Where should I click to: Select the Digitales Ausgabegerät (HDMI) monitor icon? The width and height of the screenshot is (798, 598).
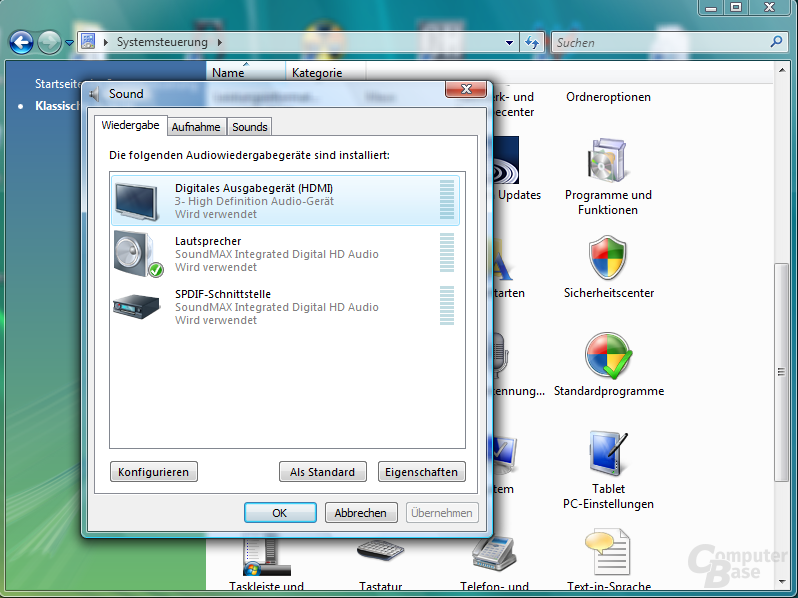point(136,202)
